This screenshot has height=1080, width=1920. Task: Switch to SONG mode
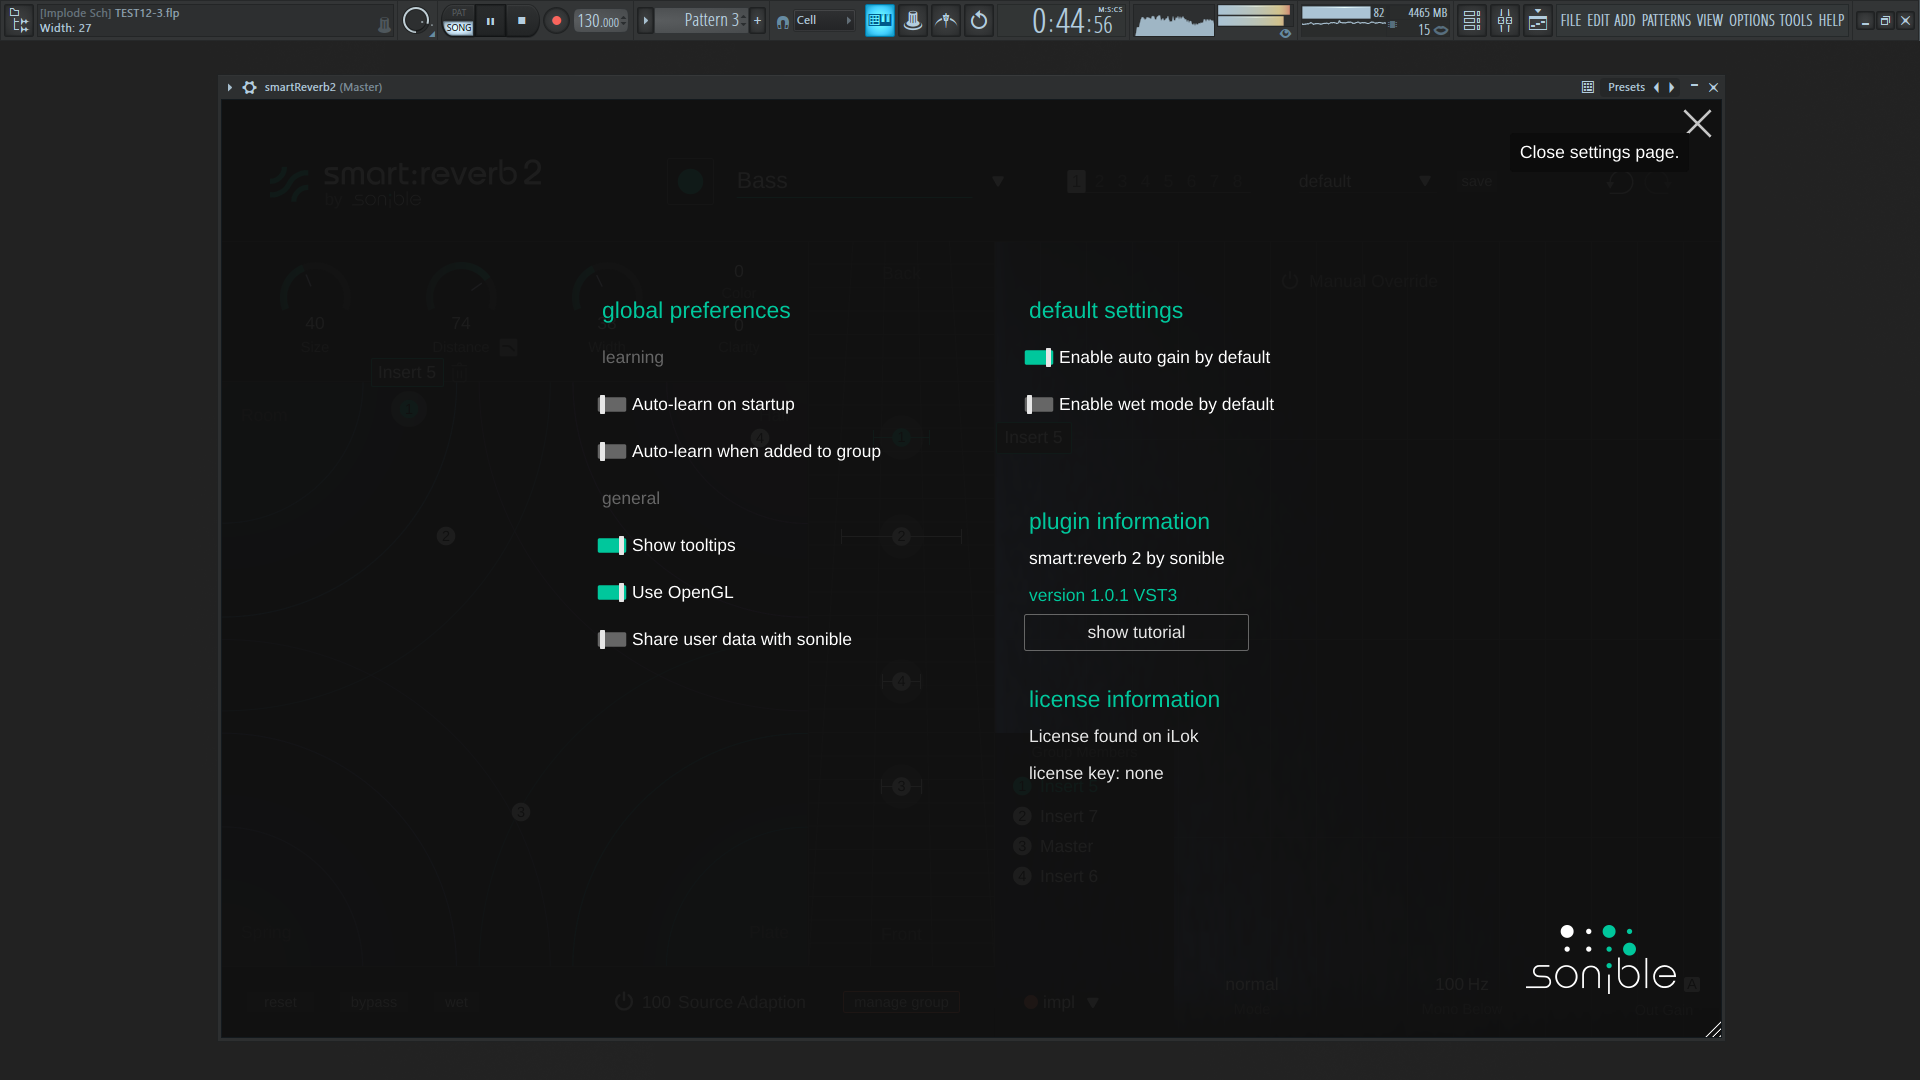(x=459, y=28)
